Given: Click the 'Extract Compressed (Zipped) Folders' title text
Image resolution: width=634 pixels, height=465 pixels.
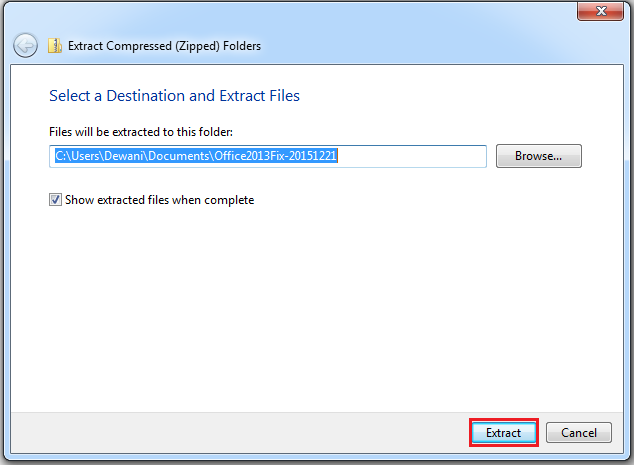Looking at the screenshot, I should [x=164, y=46].
